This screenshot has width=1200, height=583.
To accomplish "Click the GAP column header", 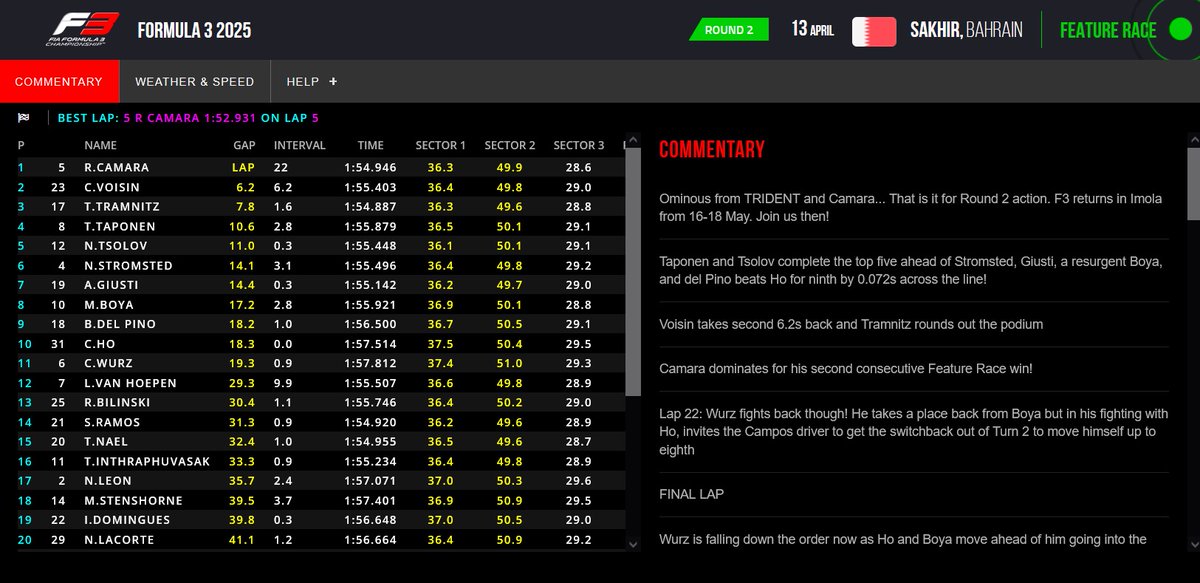I will [244, 145].
